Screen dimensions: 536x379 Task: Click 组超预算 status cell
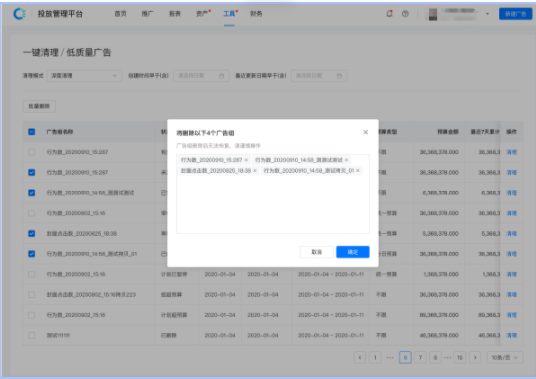click(172, 295)
